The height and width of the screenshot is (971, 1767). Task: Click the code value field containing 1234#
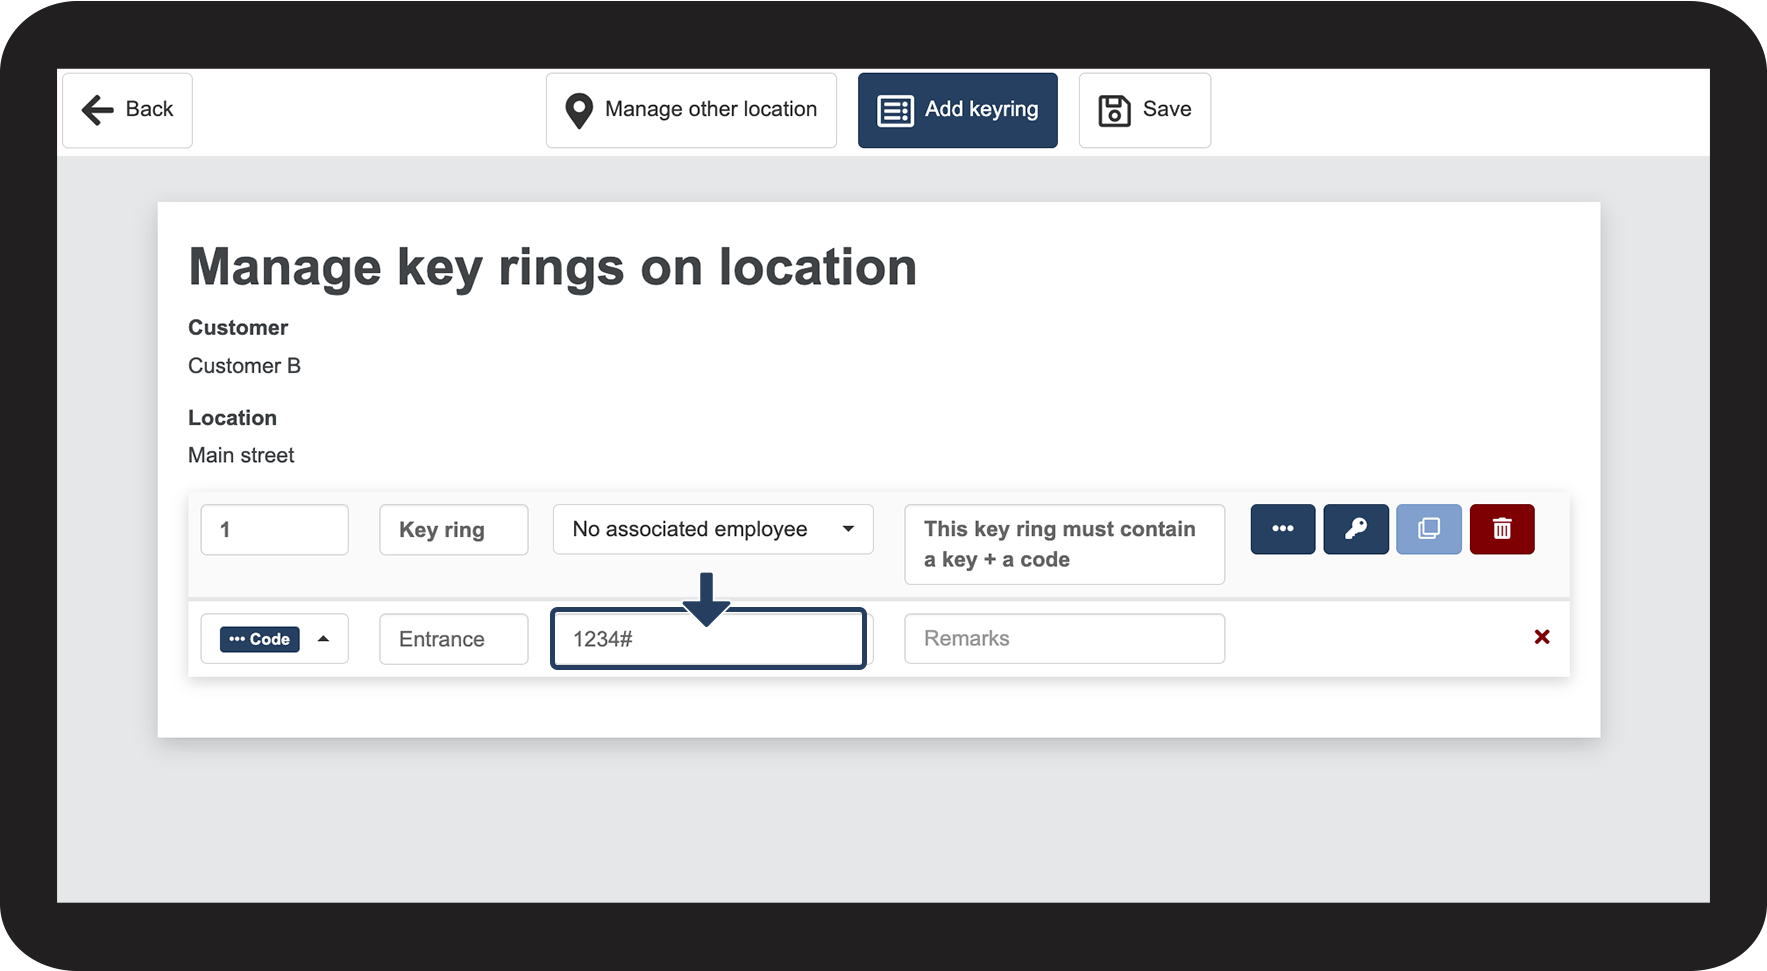pos(707,639)
